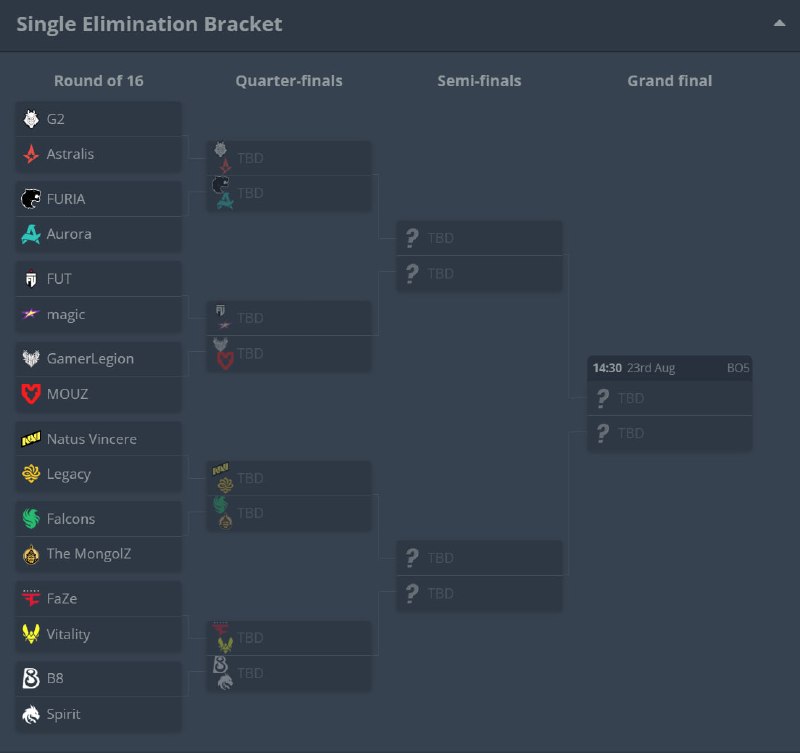Click the Team Spirit dragon logo
The height and width of the screenshot is (753, 800).
pyautogui.click(x=31, y=714)
